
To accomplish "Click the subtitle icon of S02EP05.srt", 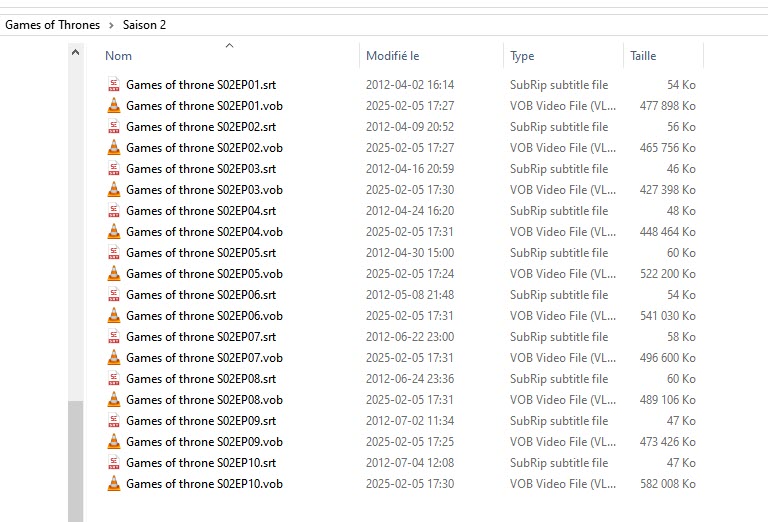I will 114,253.
